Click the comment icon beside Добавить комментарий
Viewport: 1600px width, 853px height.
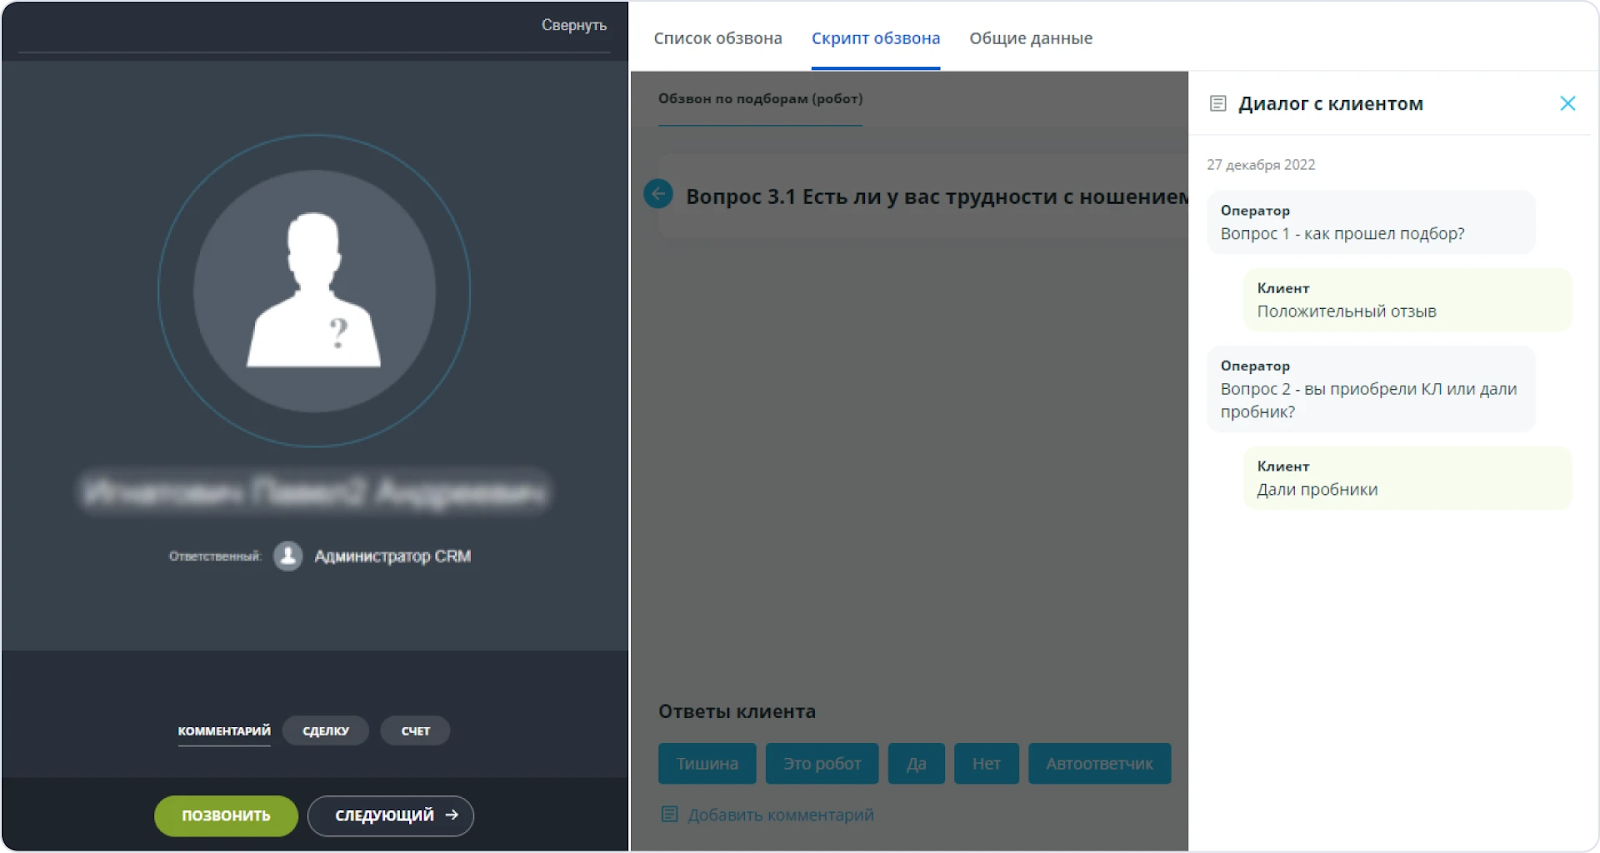[670, 814]
